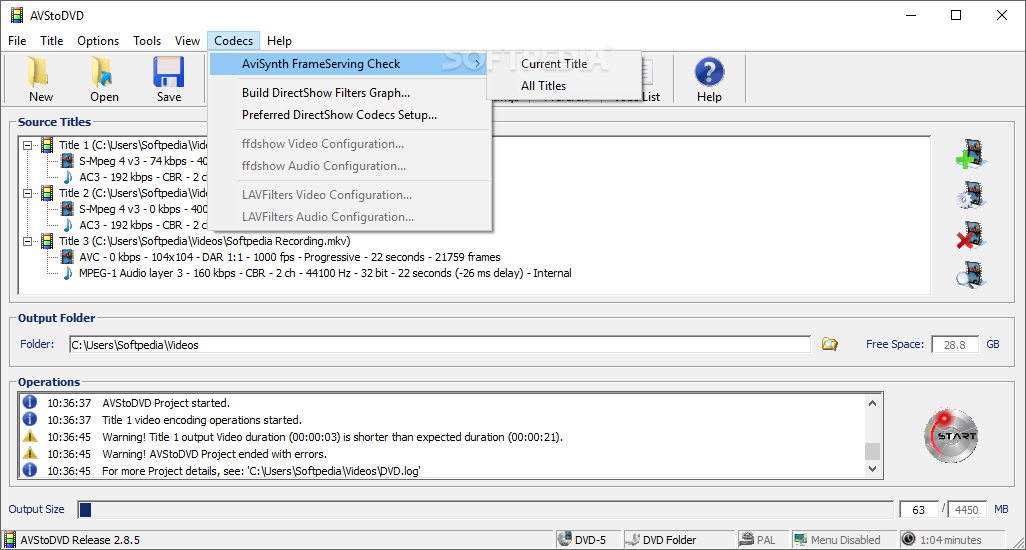The height and width of the screenshot is (550, 1026).
Task: Click the Save floppy disk icon
Action: click(169, 72)
